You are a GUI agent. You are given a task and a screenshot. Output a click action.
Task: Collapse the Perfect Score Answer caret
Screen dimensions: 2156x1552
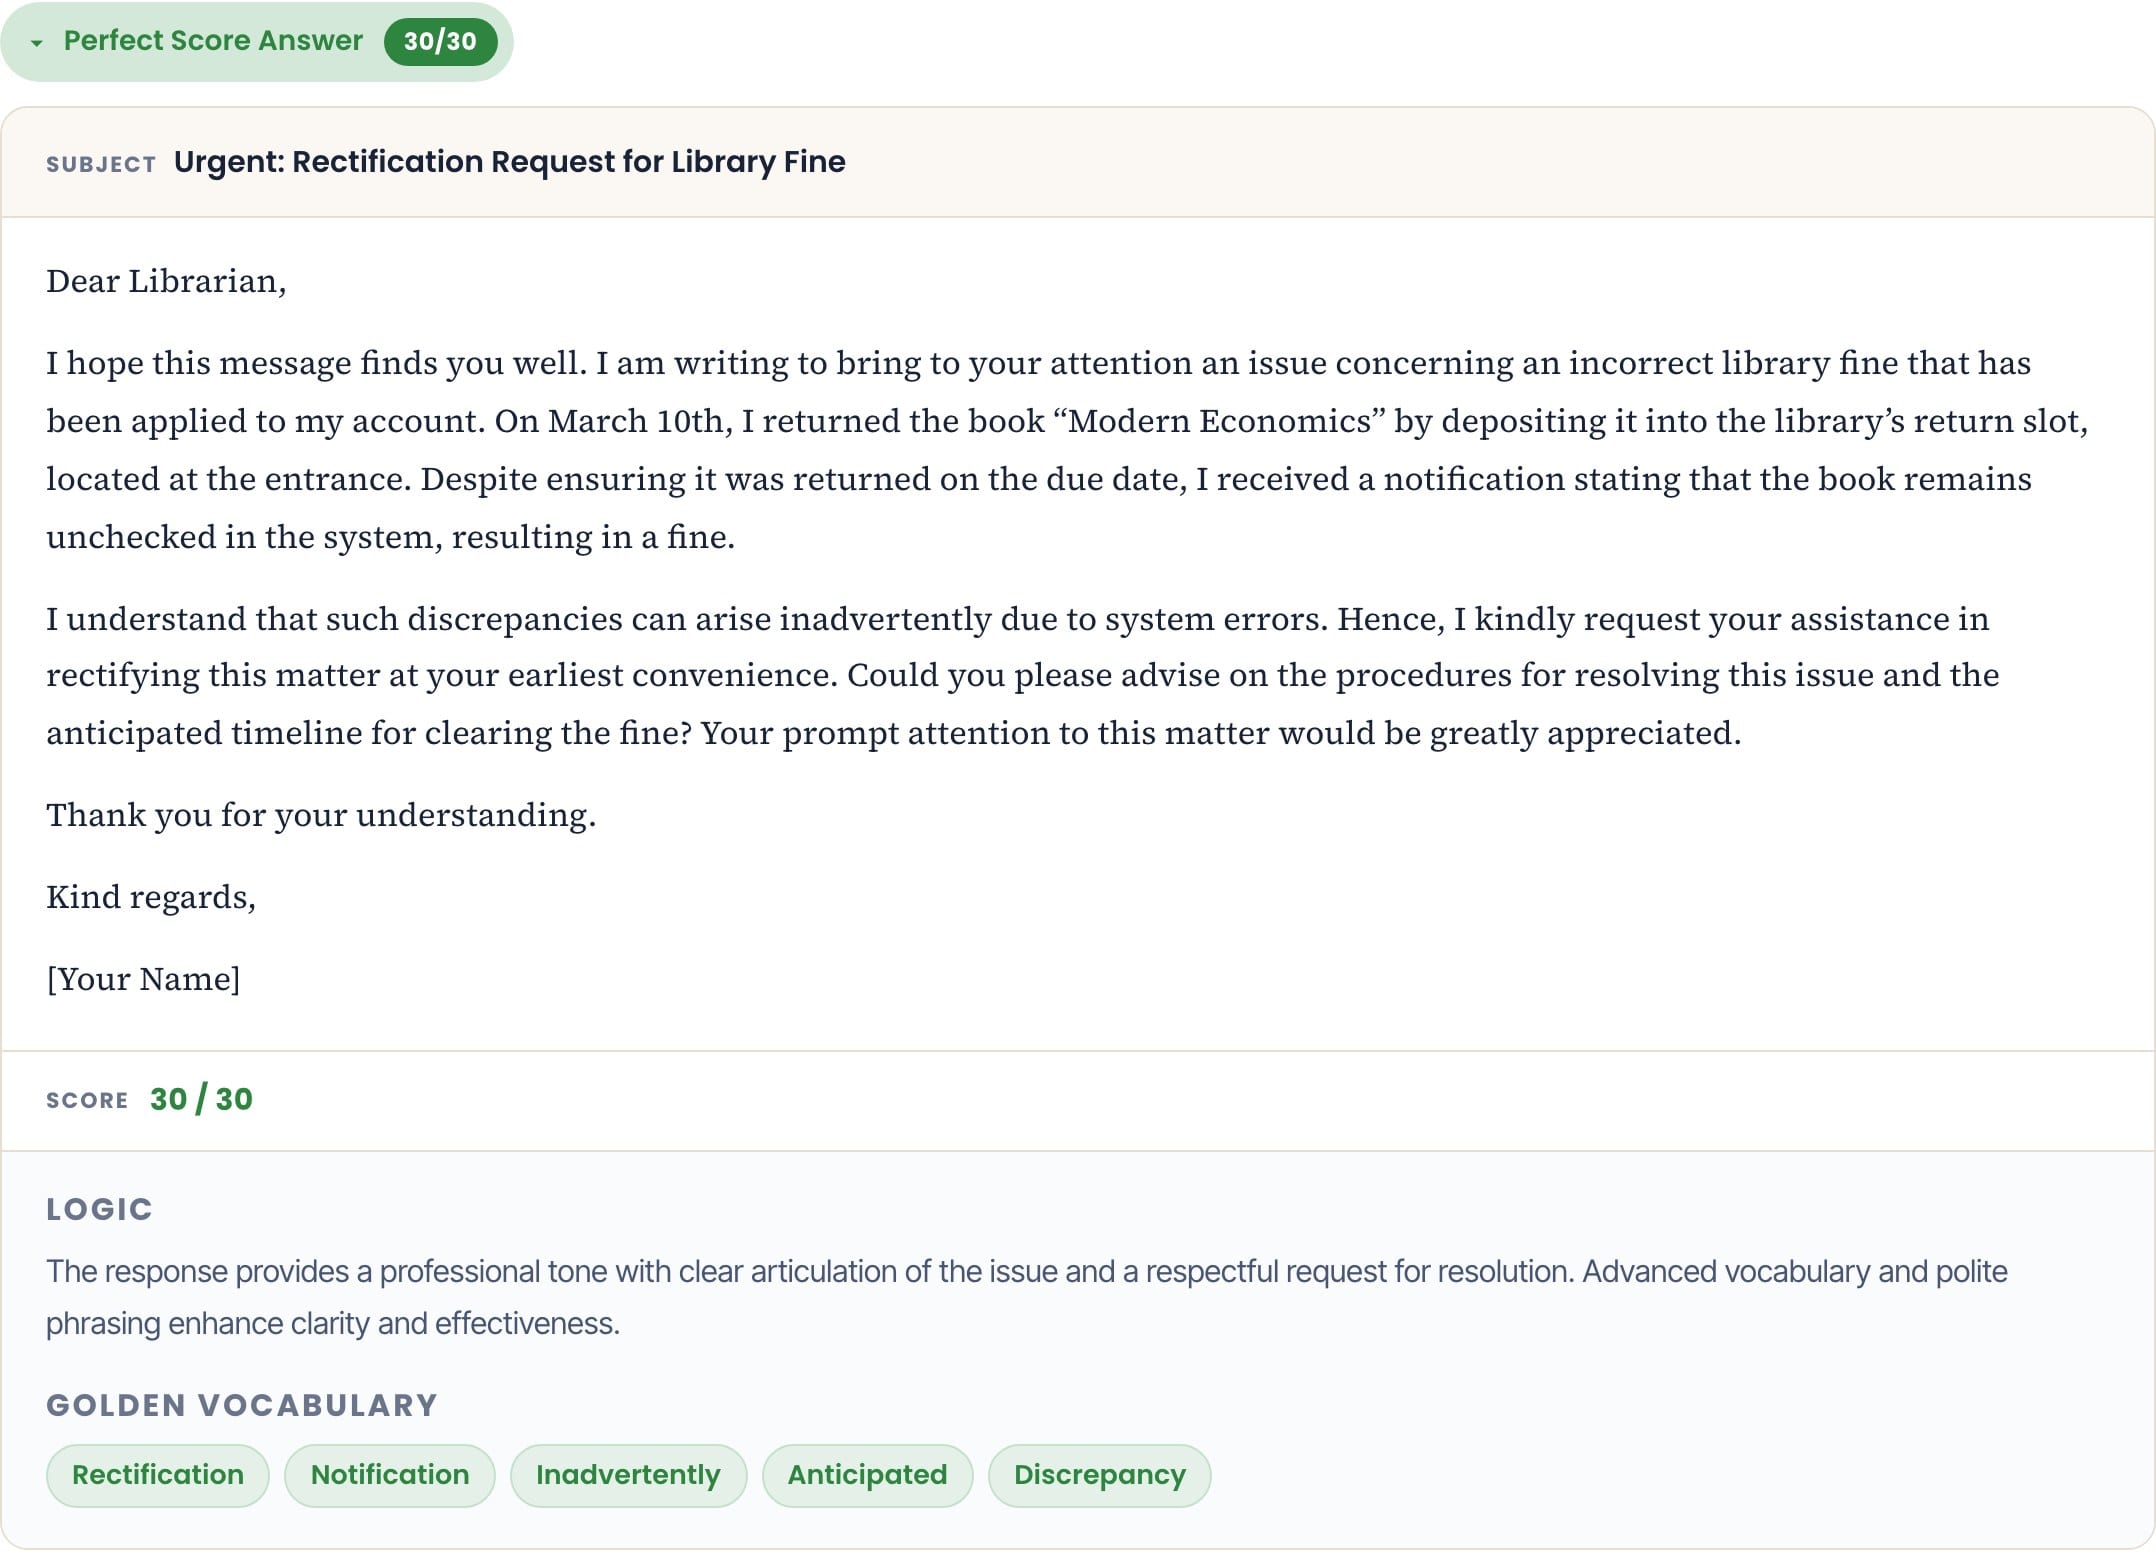37,43
